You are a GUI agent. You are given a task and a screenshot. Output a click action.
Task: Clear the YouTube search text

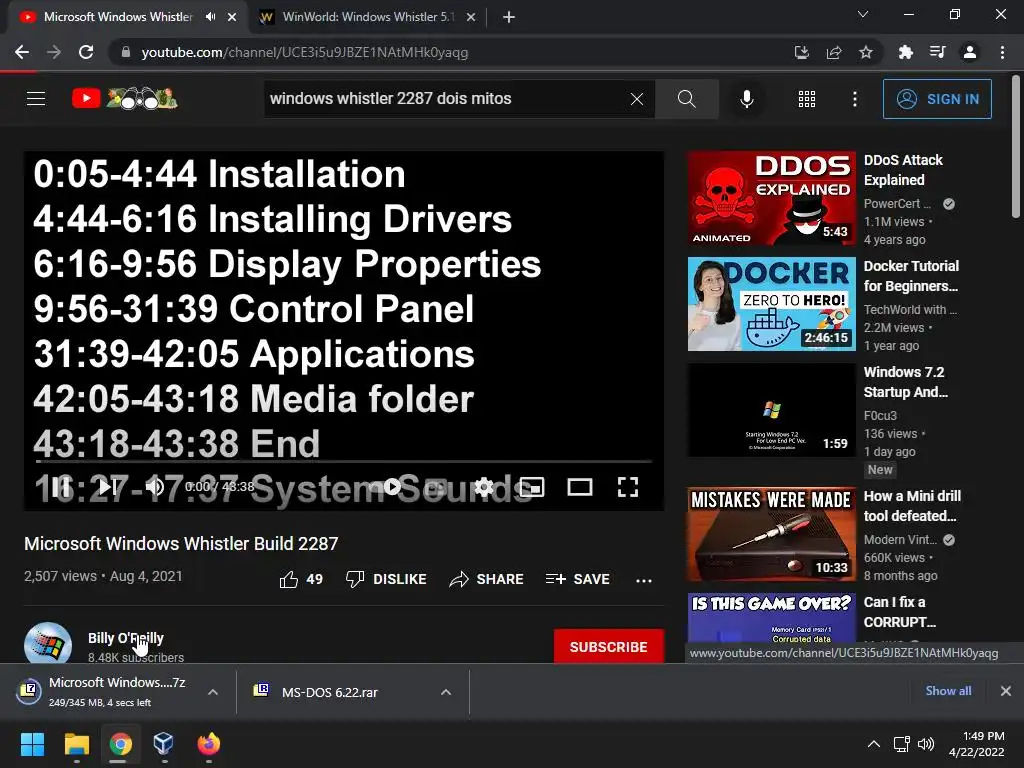[637, 99]
